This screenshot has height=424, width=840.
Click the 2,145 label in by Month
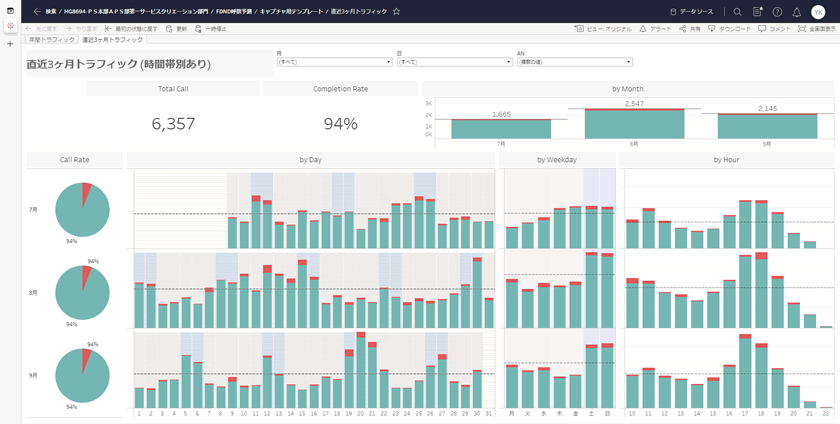[767, 108]
